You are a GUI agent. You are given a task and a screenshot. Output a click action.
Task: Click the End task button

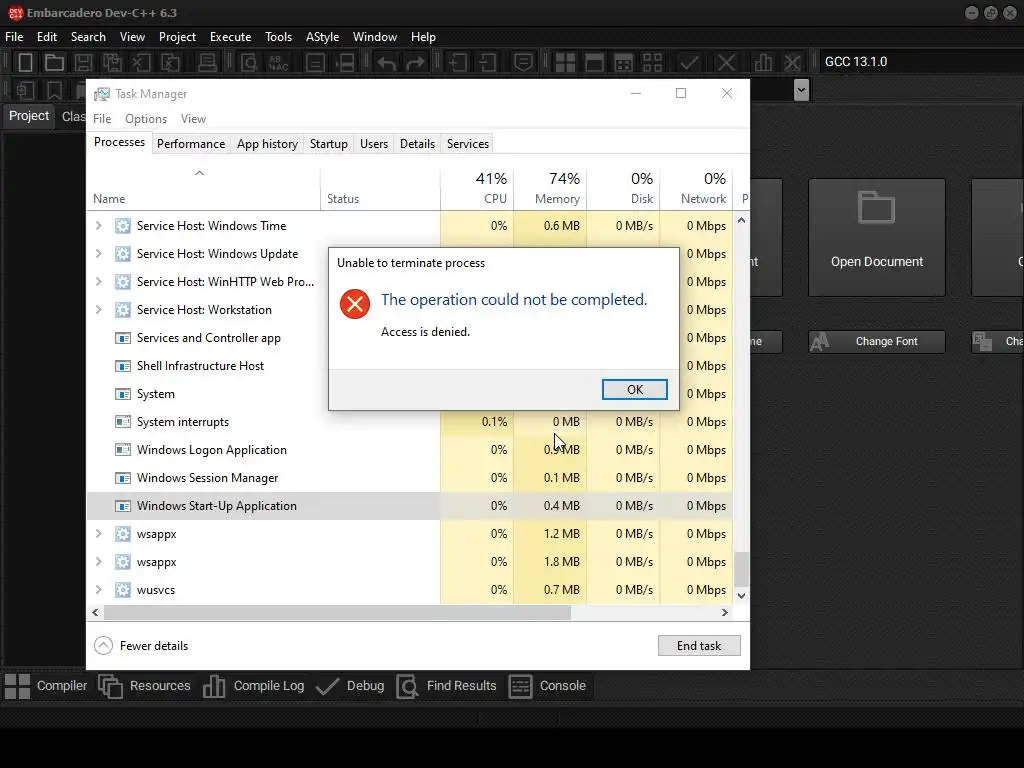(699, 646)
